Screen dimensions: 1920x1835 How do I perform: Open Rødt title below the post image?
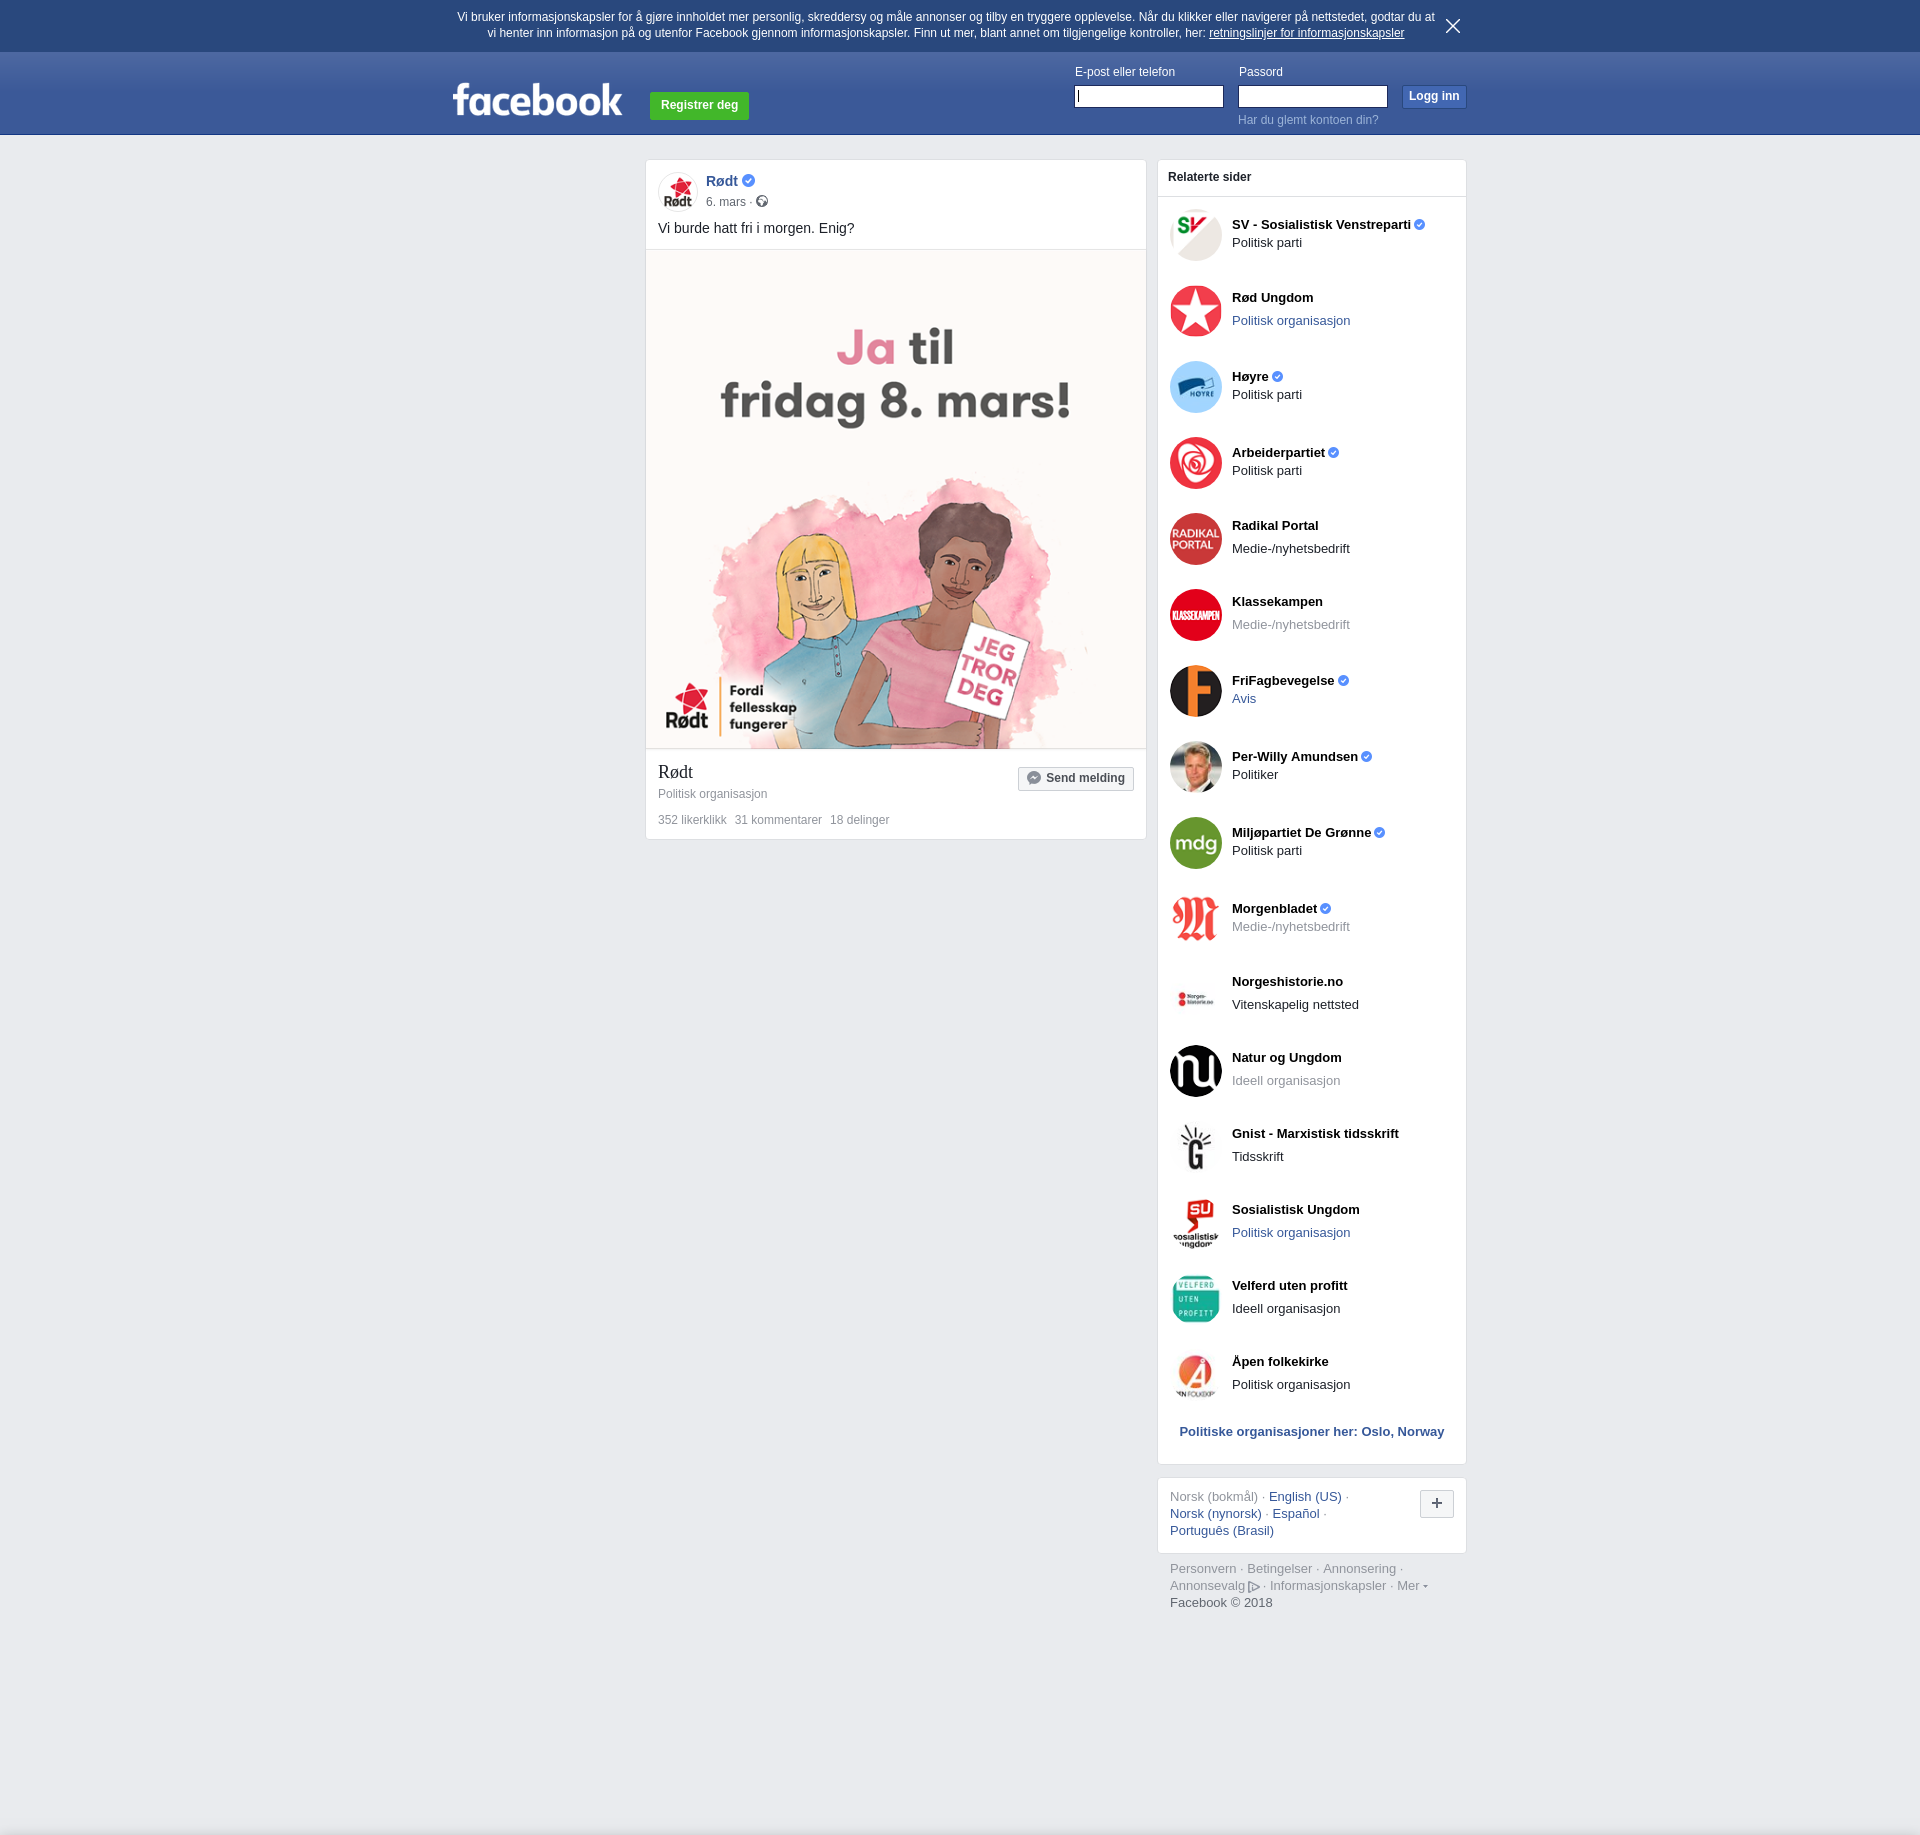675,772
